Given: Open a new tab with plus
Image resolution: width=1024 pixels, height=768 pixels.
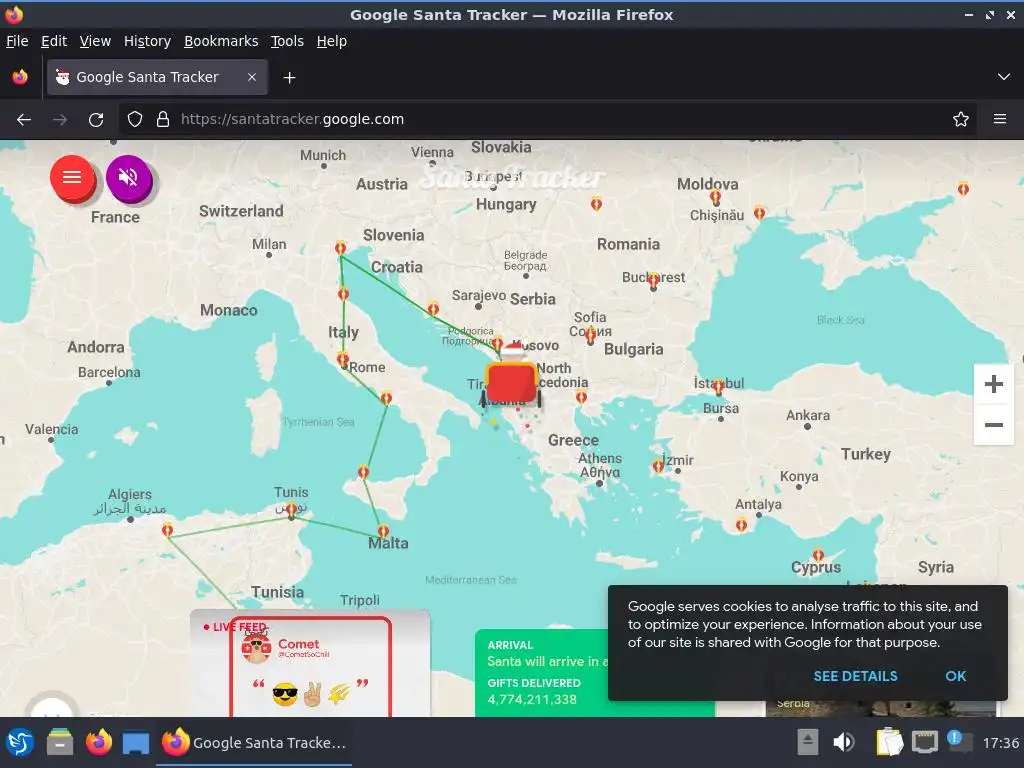Looking at the screenshot, I should coord(289,78).
